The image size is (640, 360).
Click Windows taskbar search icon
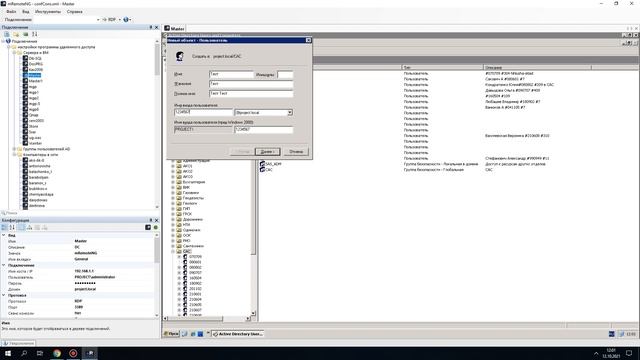pyautogui.click(x=24, y=353)
